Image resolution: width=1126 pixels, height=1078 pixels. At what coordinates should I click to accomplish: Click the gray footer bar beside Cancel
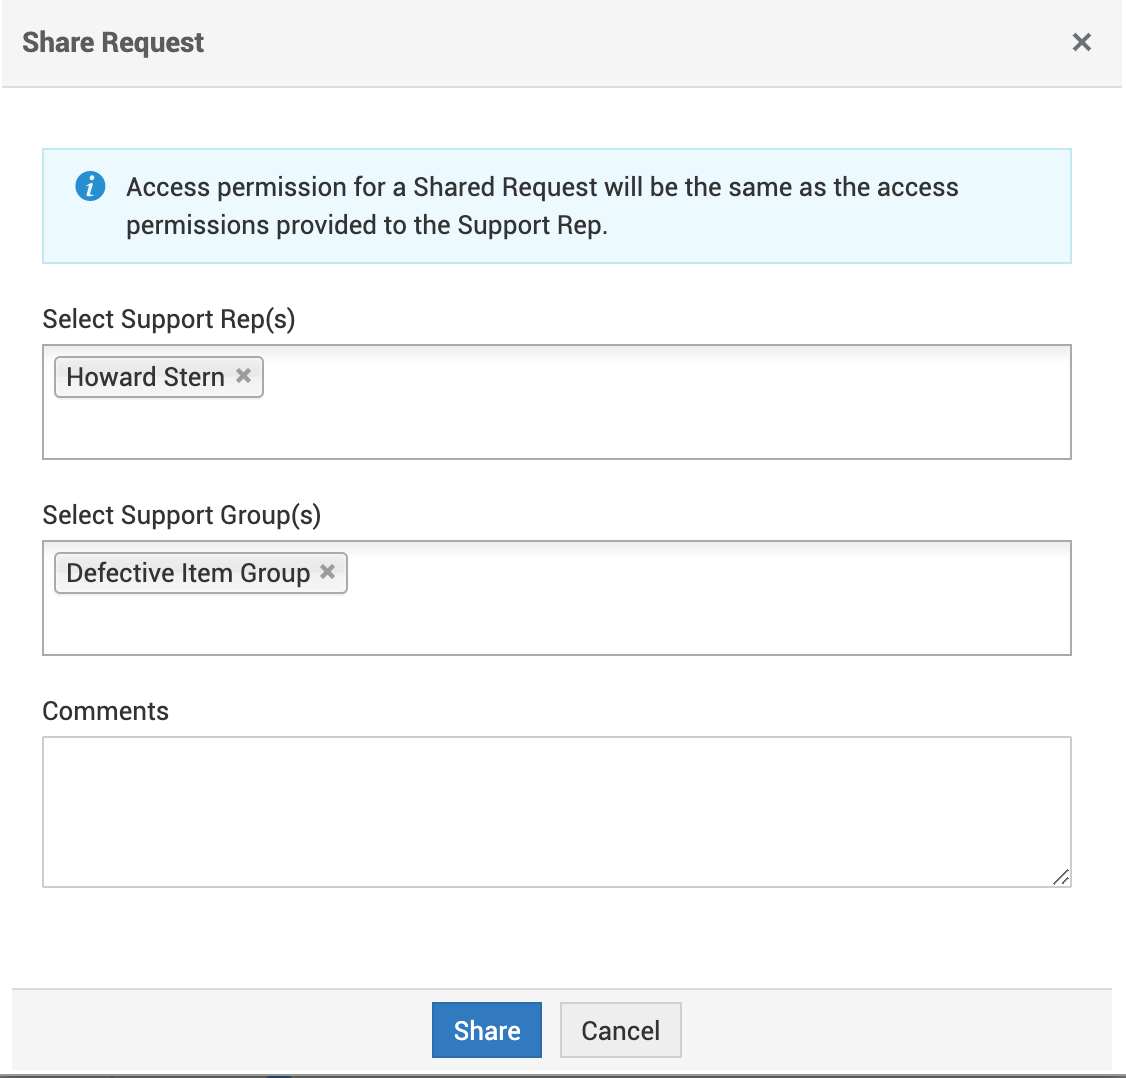pyautogui.click(x=880, y=1030)
